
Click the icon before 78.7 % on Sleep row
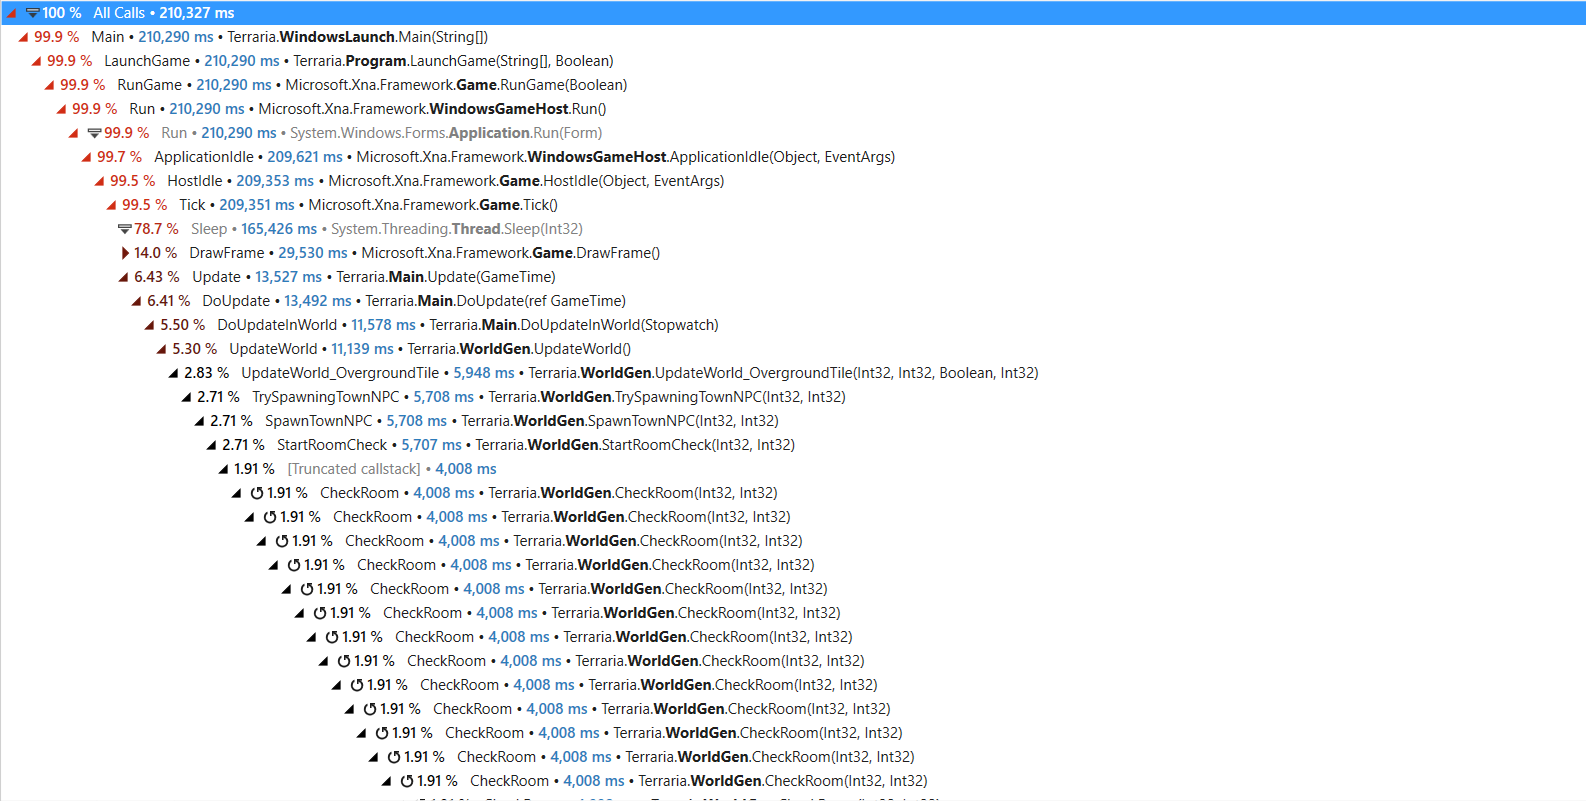tap(125, 229)
